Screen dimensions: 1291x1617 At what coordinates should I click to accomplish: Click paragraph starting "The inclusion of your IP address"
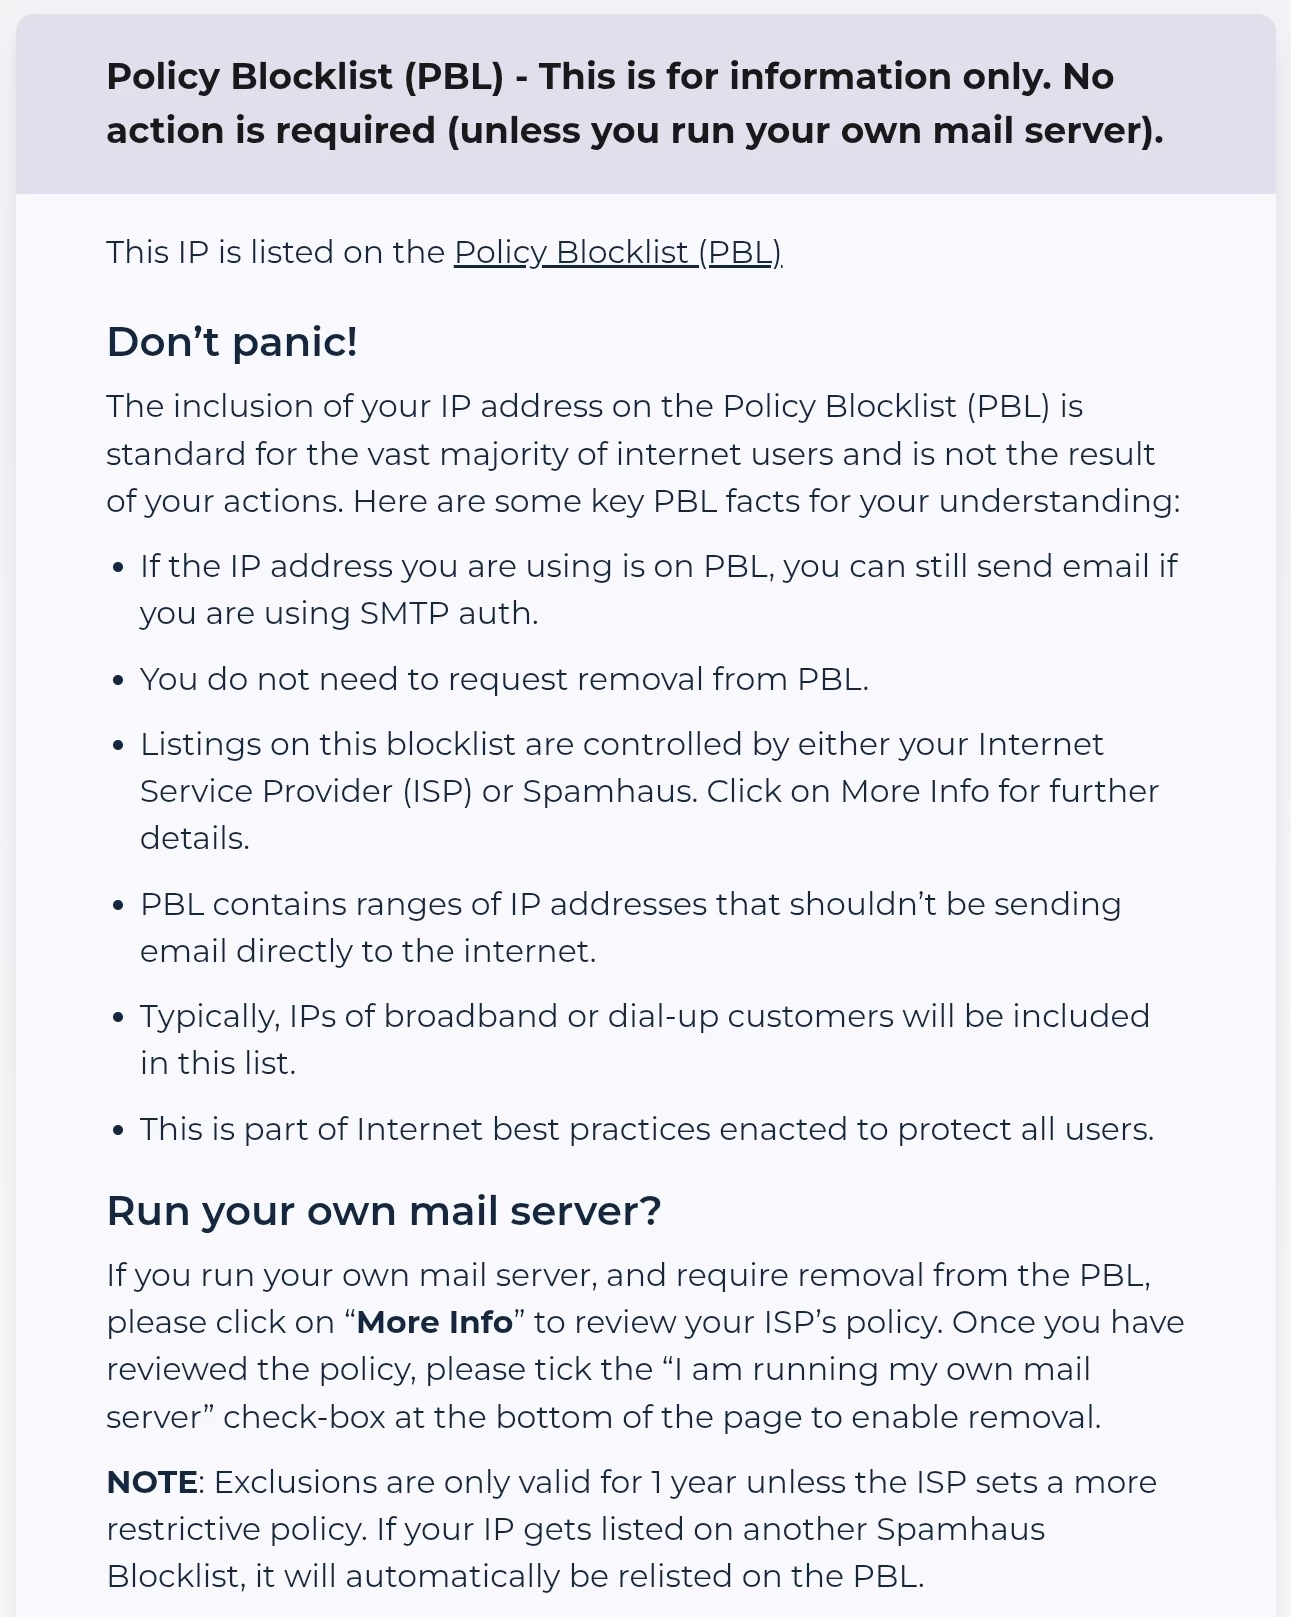click(x=643, y=454)
